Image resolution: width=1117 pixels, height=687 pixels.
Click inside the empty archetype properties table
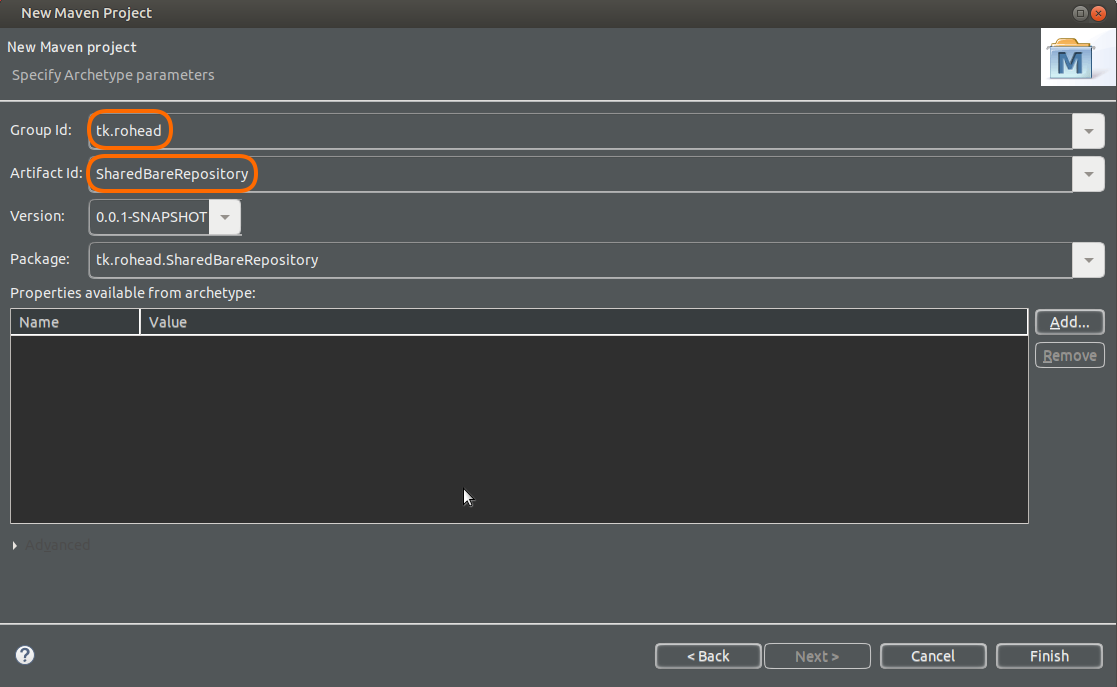pos(519,428)
